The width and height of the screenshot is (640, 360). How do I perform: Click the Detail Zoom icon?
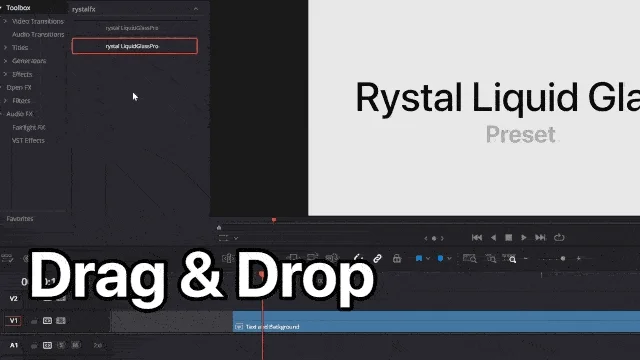click(x=491, y=258)
